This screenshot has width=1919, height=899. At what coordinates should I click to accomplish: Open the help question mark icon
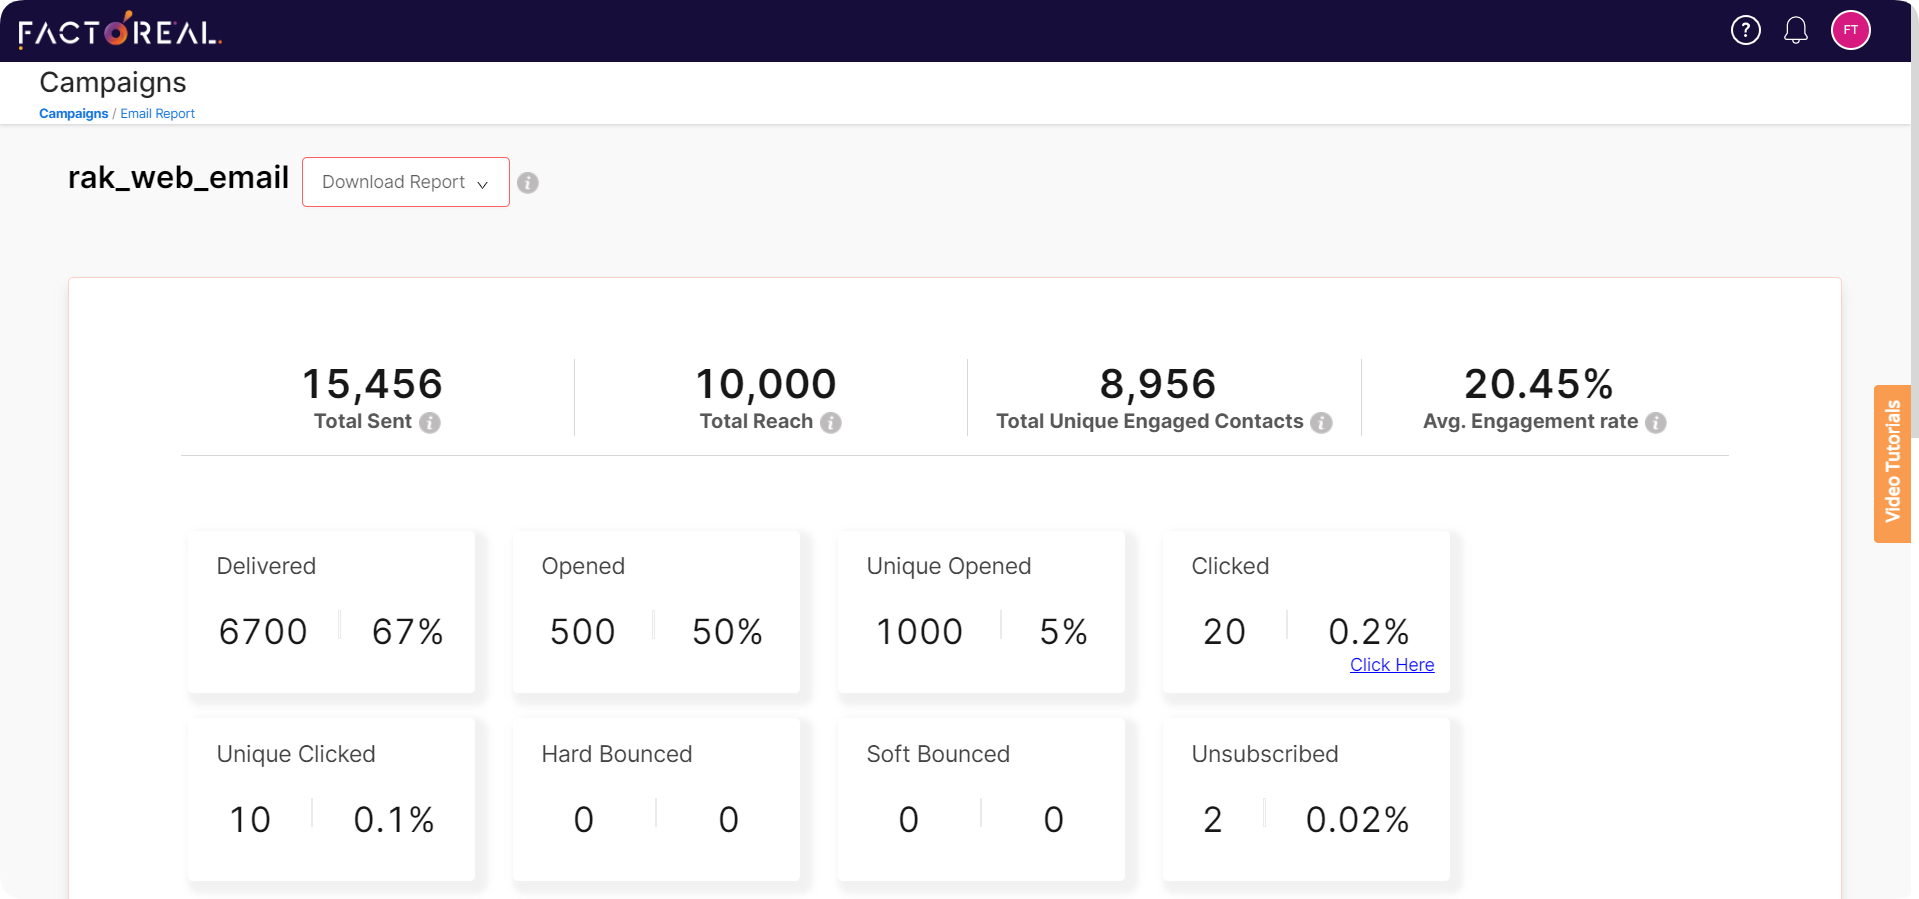pyautogui.click(x=1745, y=31)
